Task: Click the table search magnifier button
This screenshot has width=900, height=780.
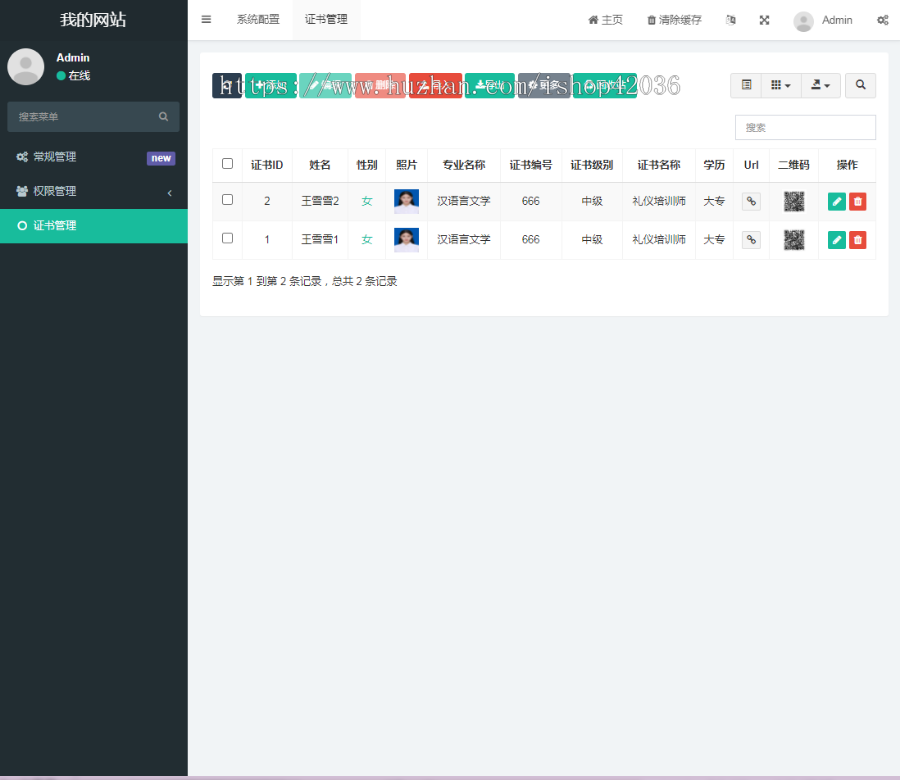Action: 860,86
